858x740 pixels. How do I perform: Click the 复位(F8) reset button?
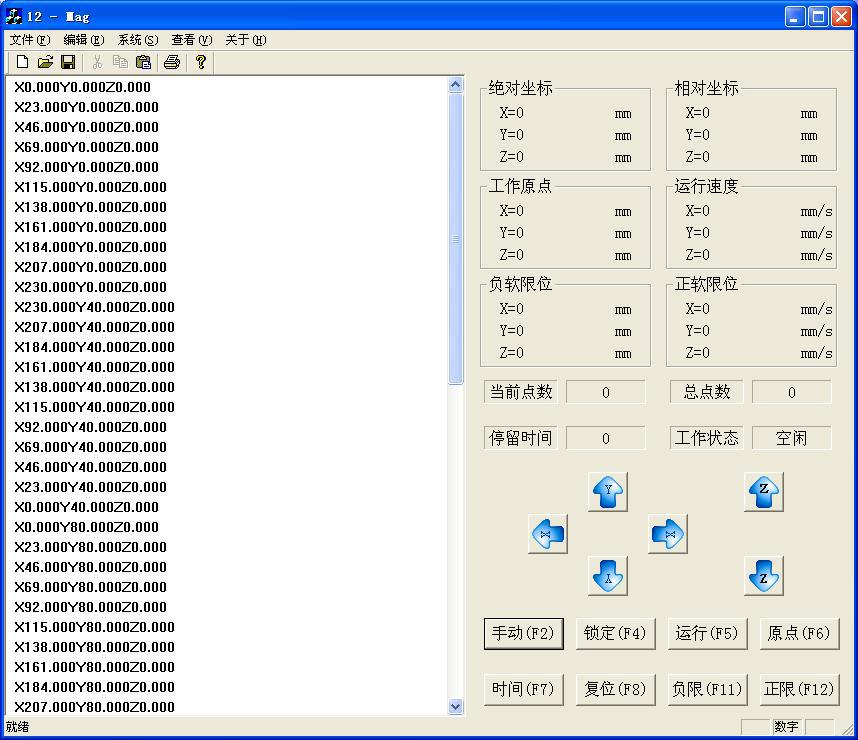[614, 689]
